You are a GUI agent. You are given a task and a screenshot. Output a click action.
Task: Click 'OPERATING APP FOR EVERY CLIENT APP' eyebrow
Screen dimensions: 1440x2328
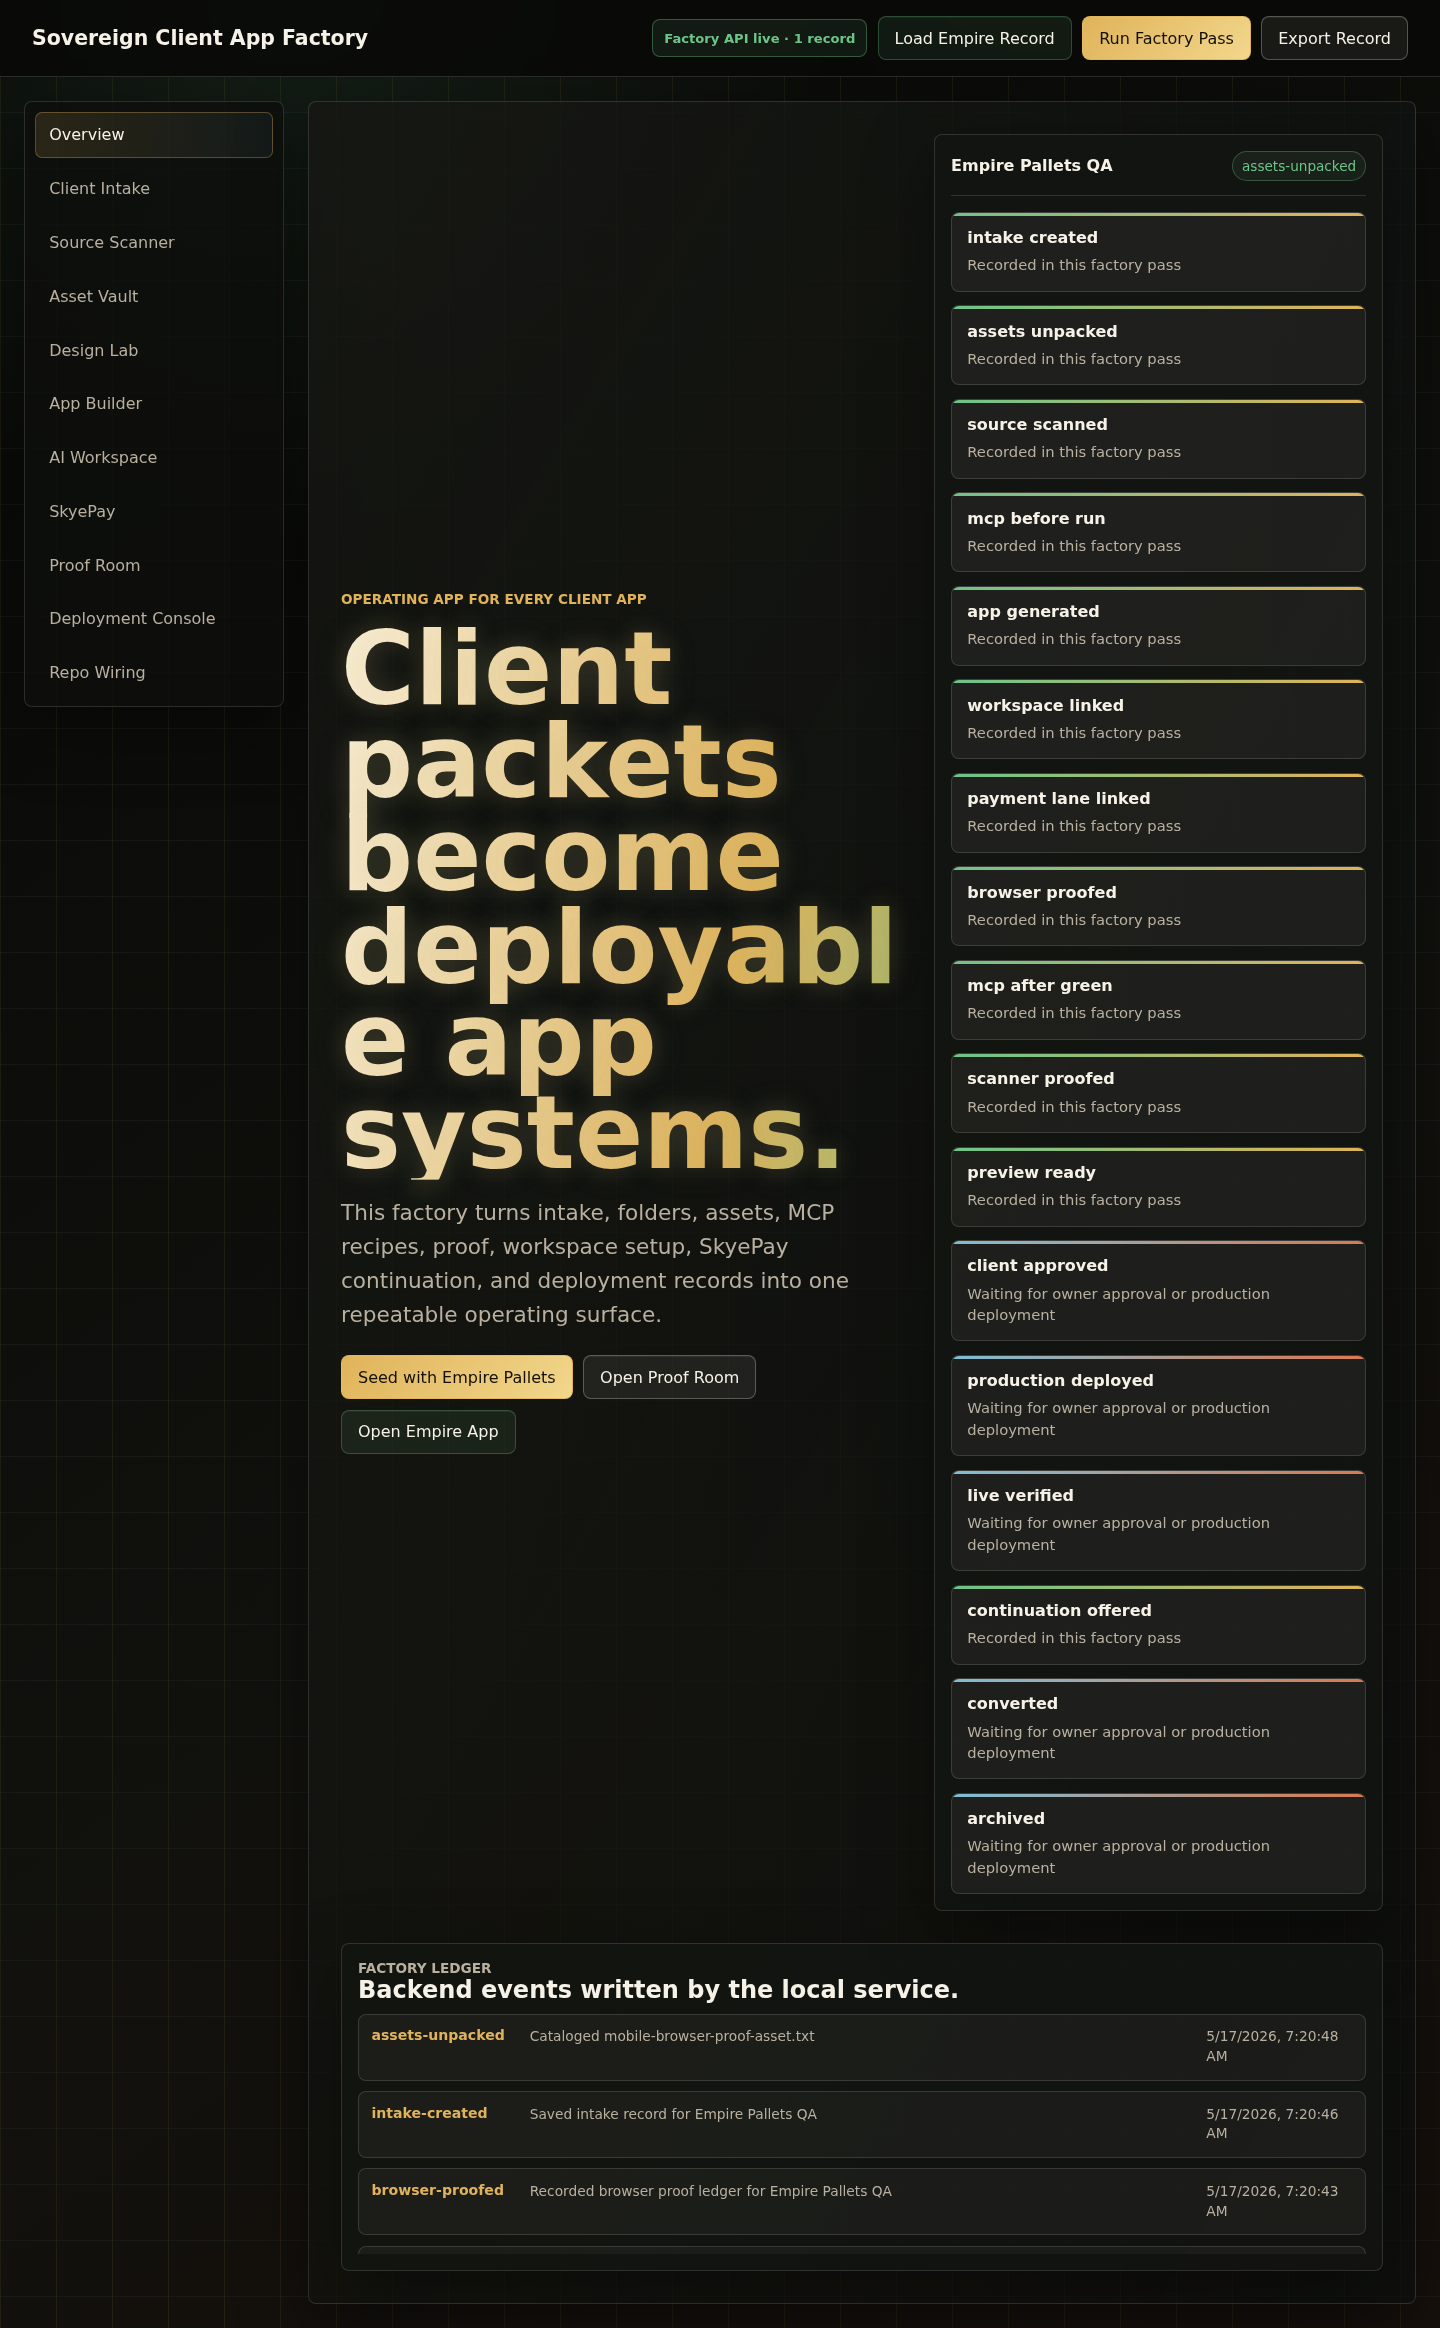(494, 599)
